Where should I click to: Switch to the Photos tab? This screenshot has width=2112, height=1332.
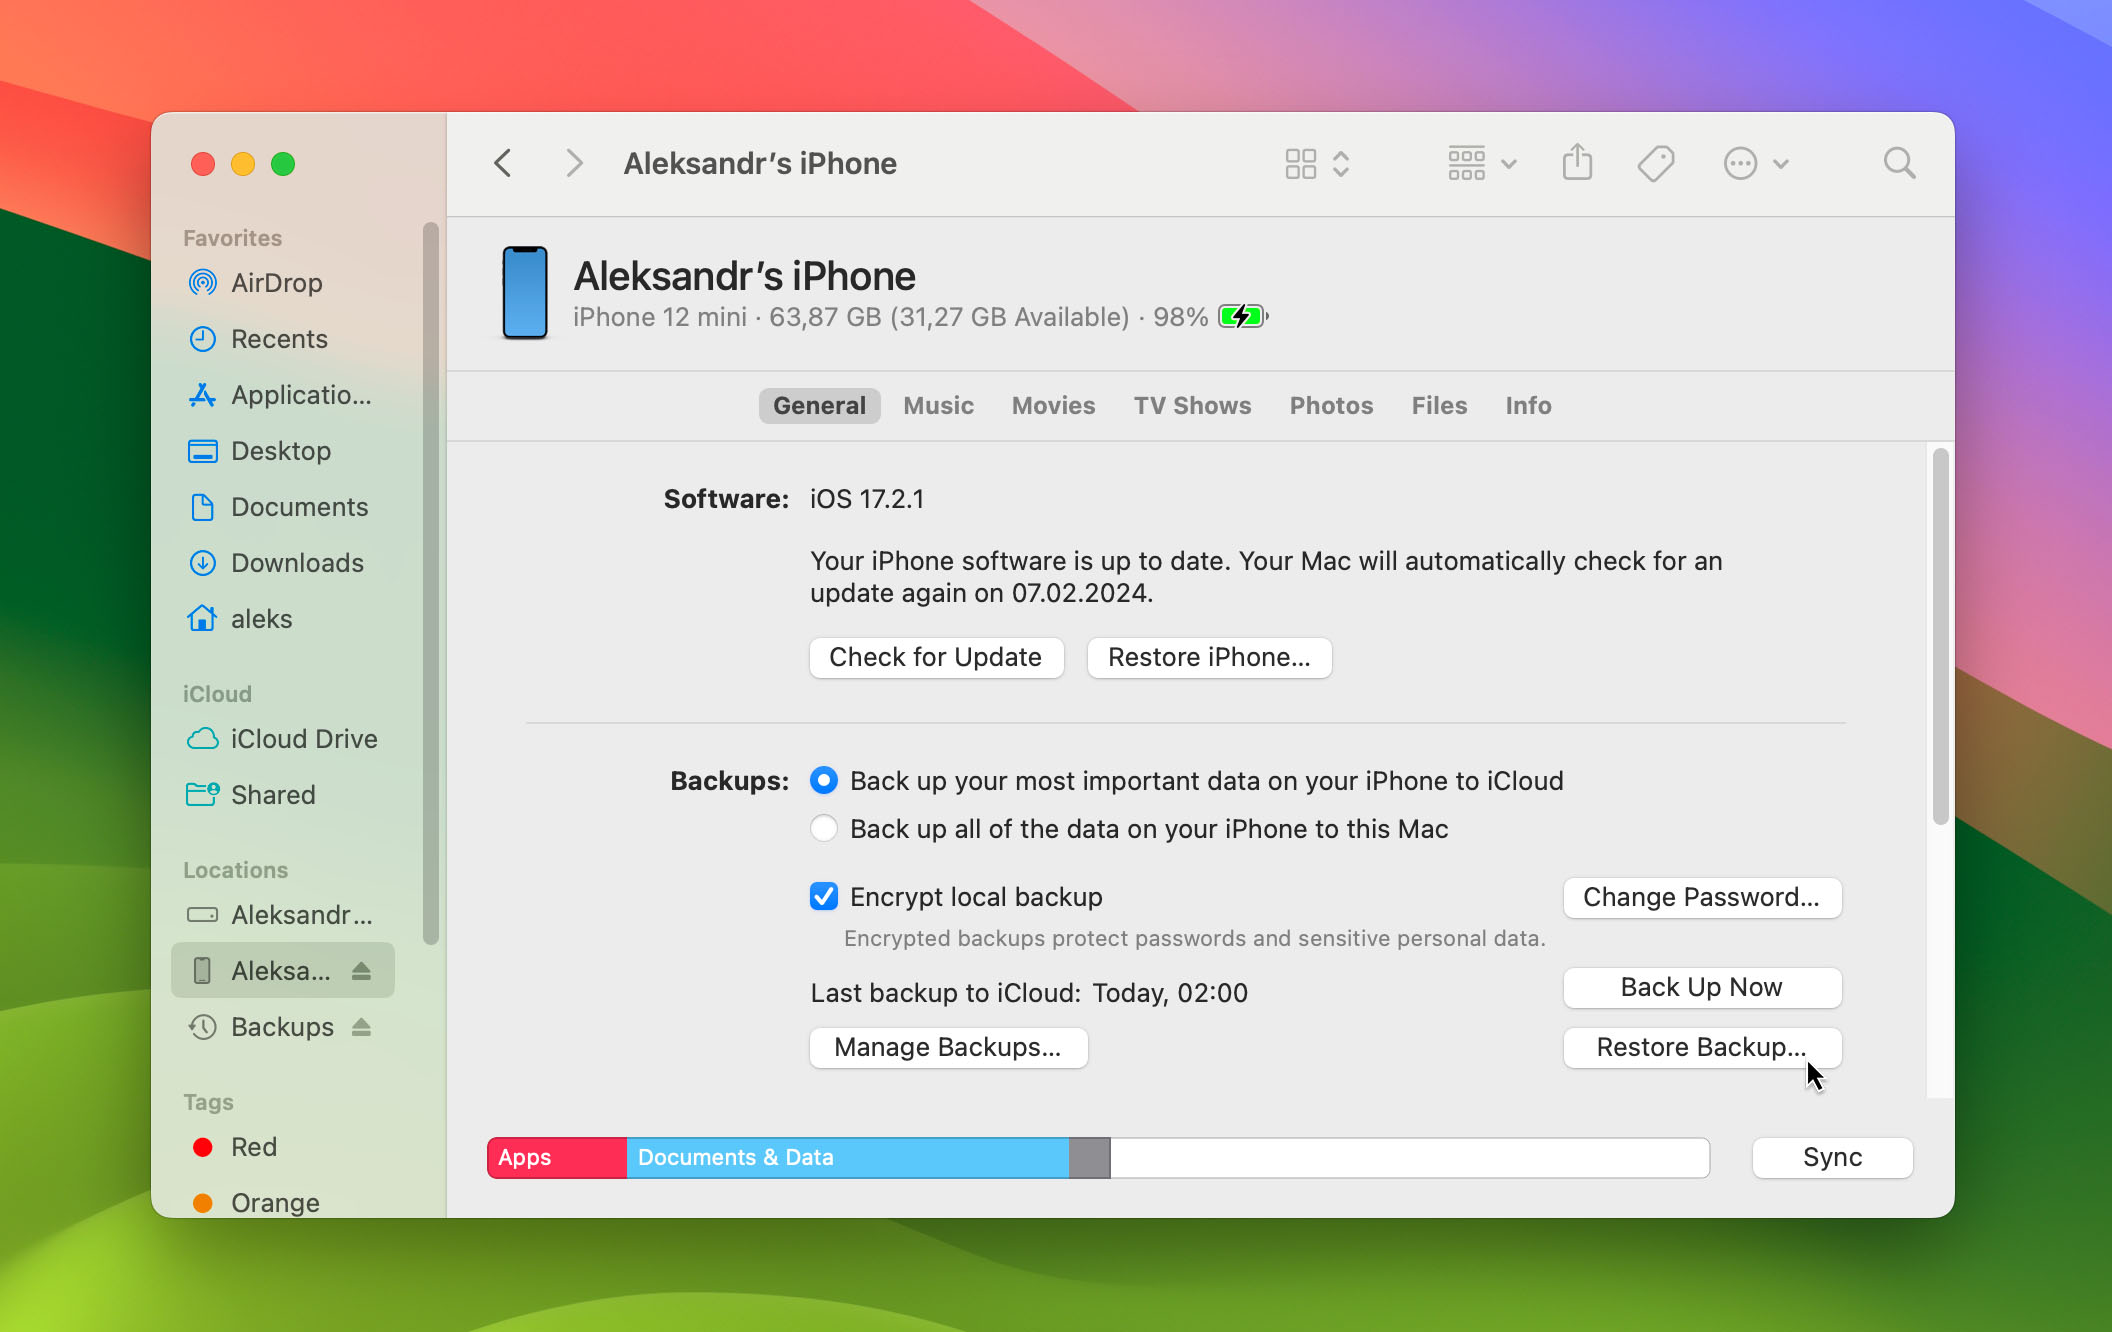pyautogui.click(x=1331, y=405)
